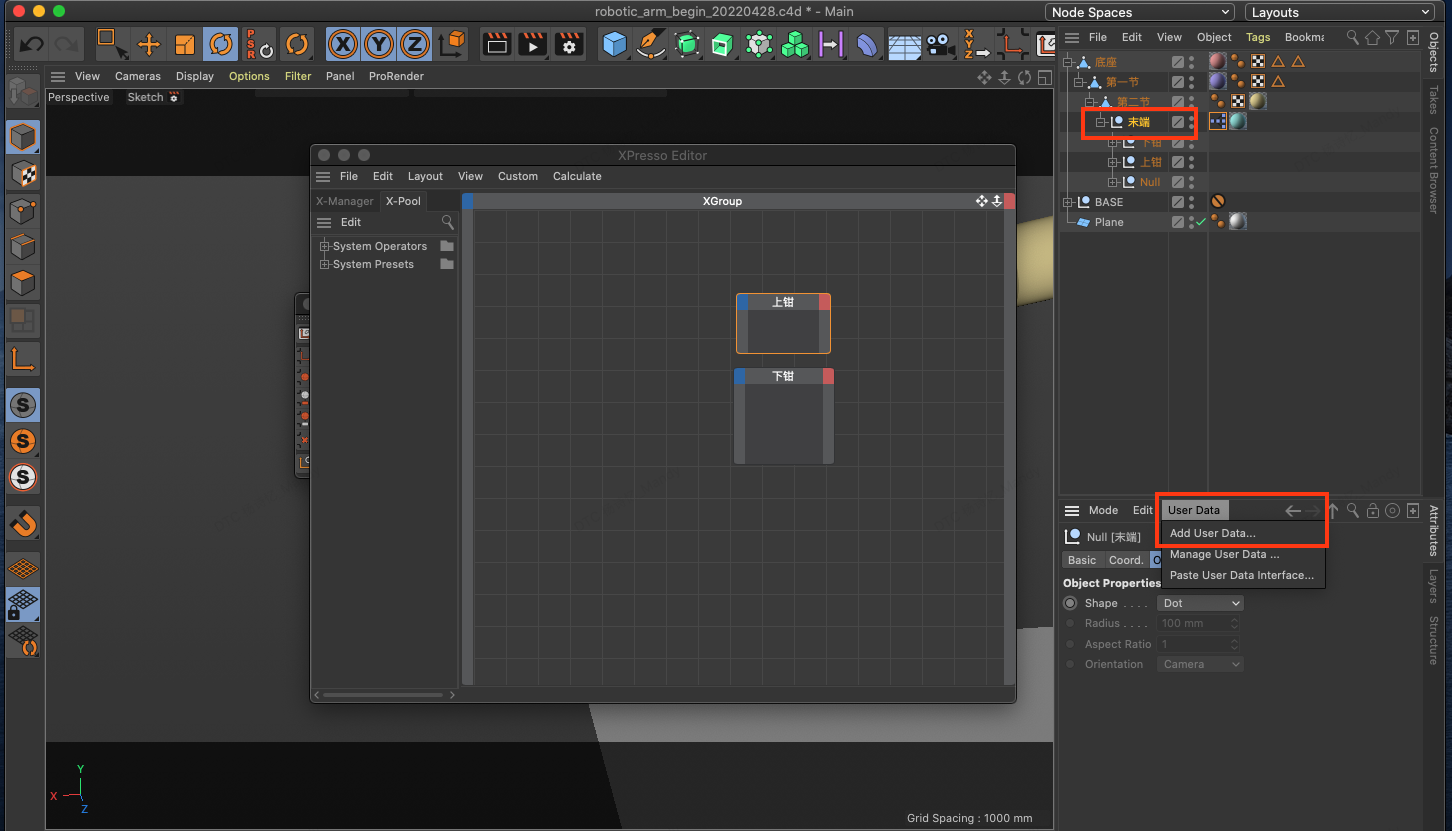Click the lock icon in Attribute Manager
This screenshot has width=1452, height=831.
(x=1373, y=510)
